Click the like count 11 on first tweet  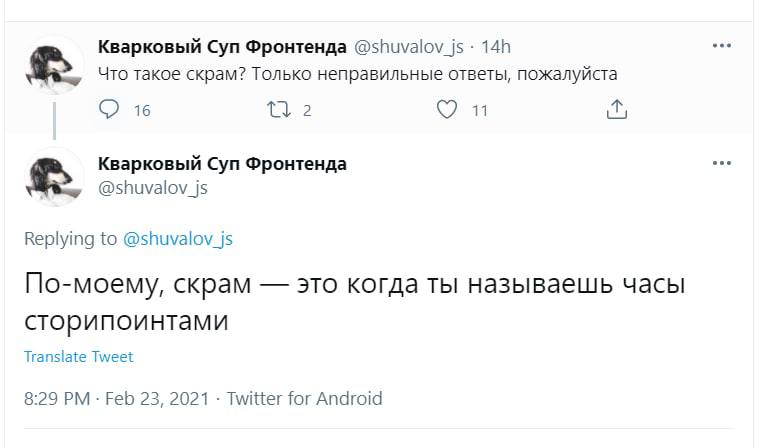click(479, 111)
